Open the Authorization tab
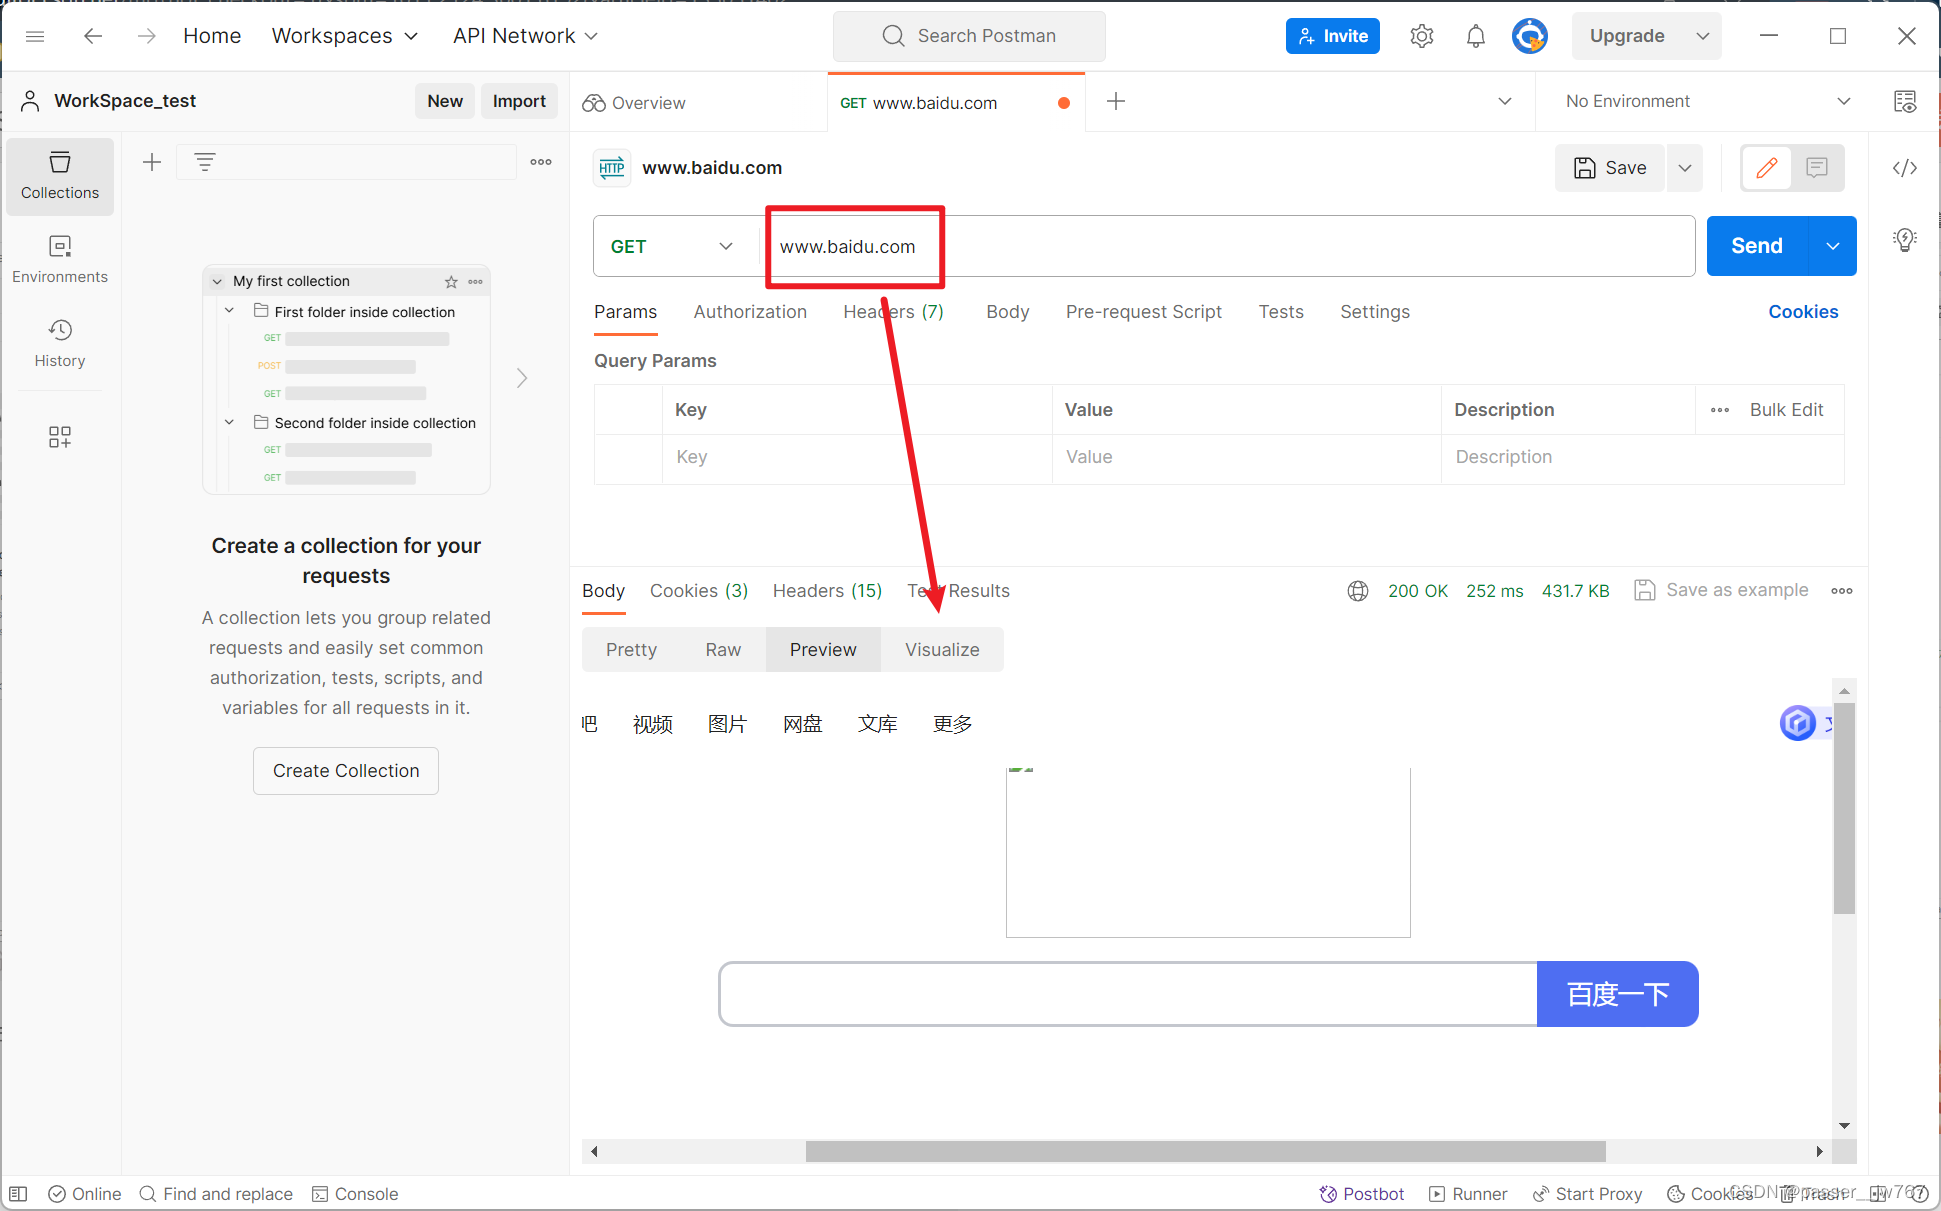 [750, 312]
